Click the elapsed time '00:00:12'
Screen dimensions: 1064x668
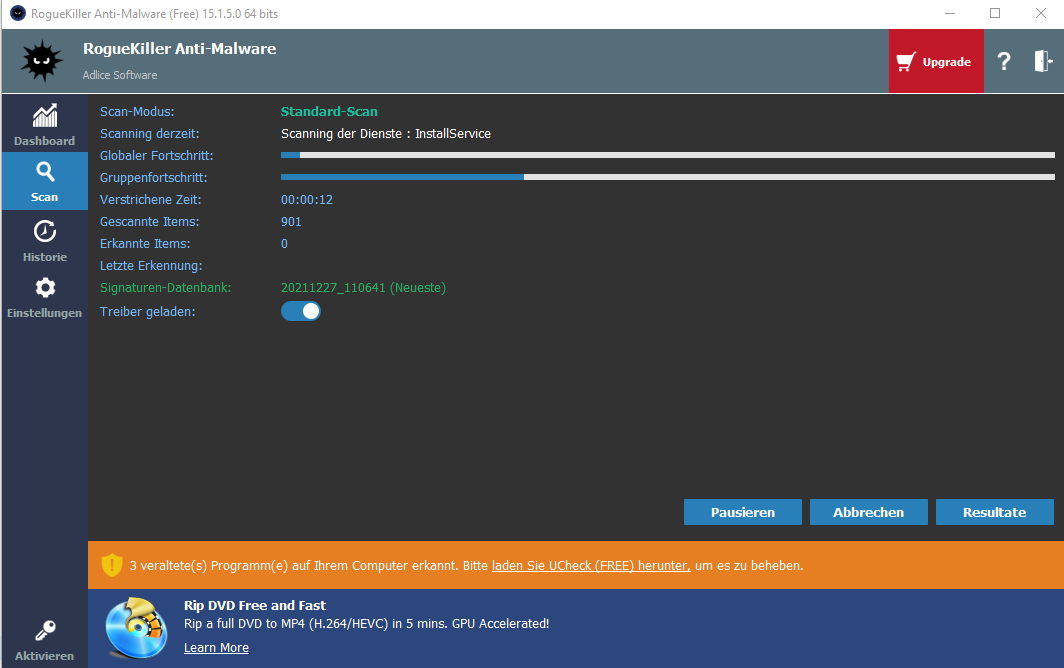307,200
